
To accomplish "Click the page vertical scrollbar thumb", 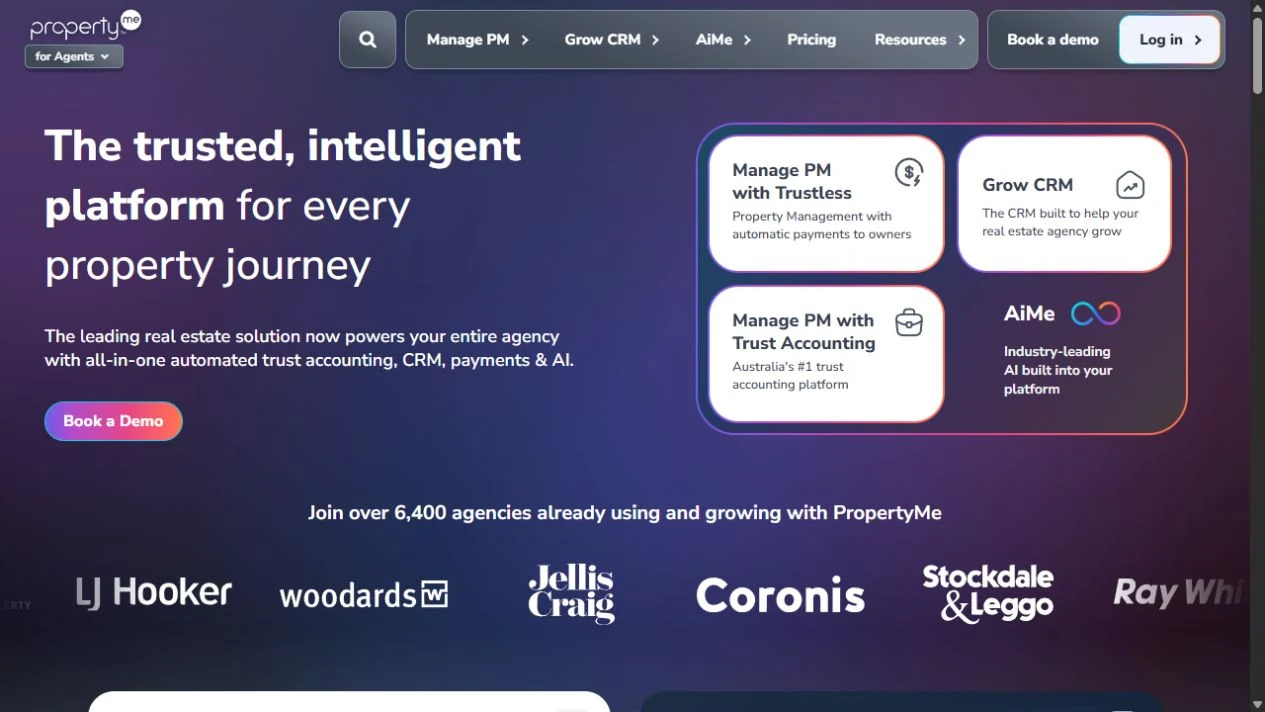I will (1257, 55).
